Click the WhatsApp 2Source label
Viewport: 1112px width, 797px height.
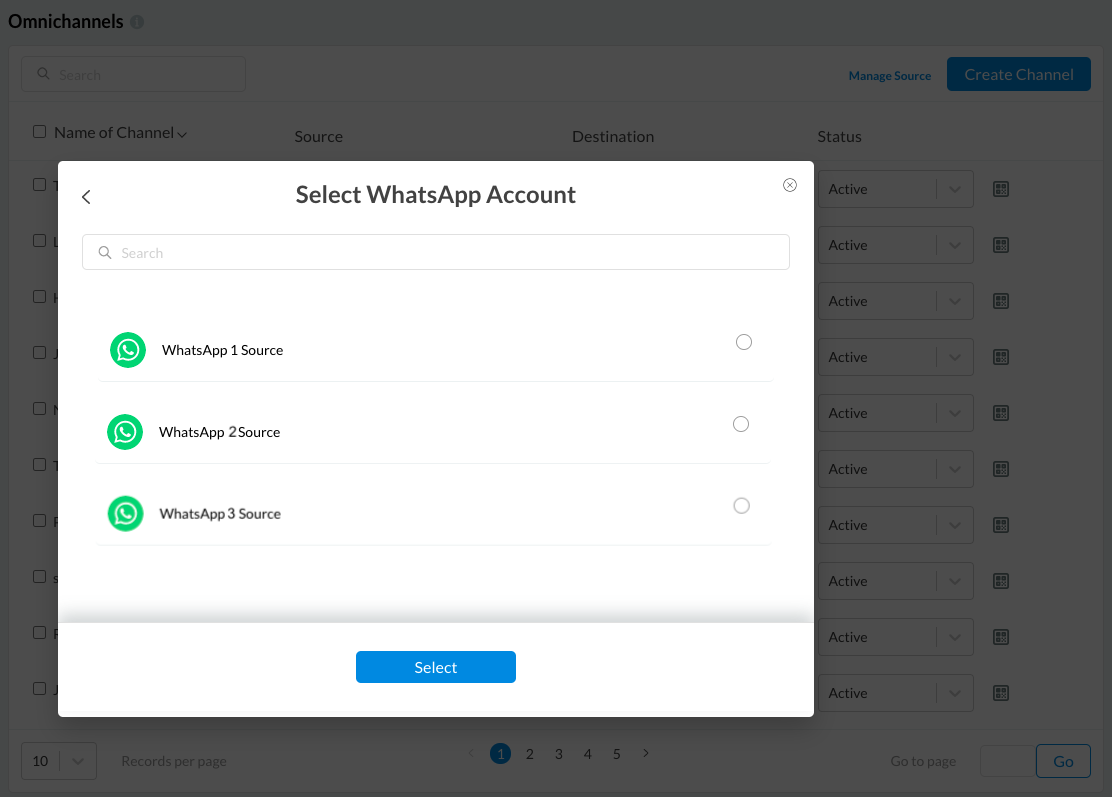click(x=219, y=432)
